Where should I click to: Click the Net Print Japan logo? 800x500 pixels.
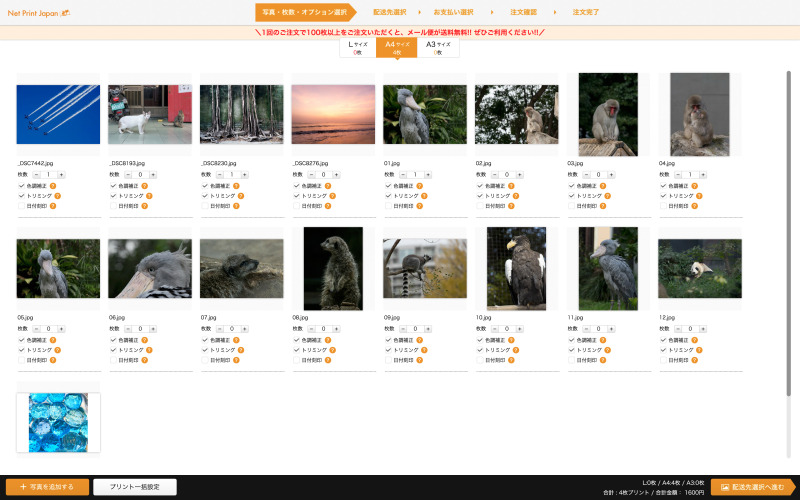(x=39, y=13)
